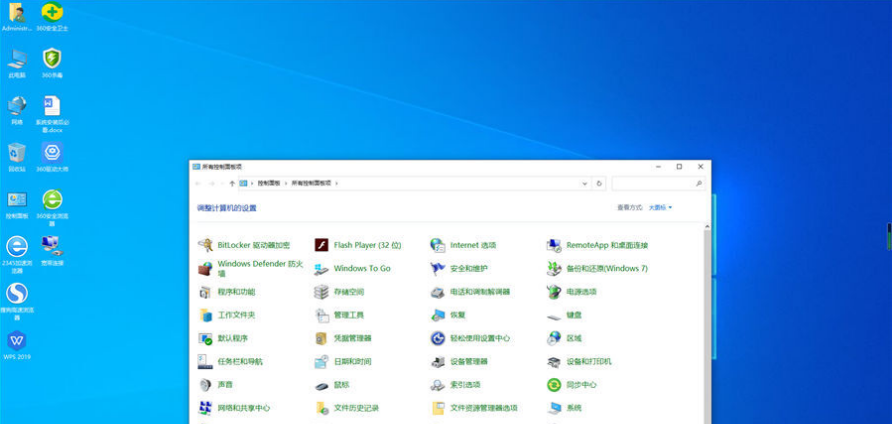Open the Power Options item
The image size is (892, 424).
pyautogui.click(x=580, y=292)
